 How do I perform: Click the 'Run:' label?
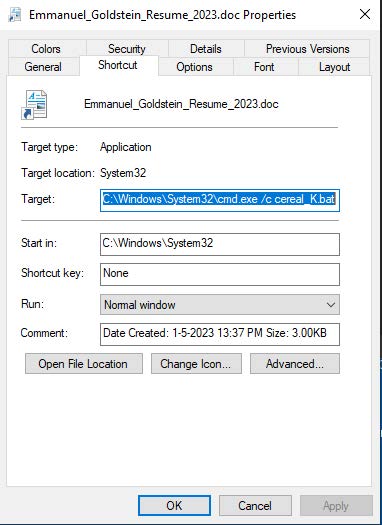click(32, 304)
